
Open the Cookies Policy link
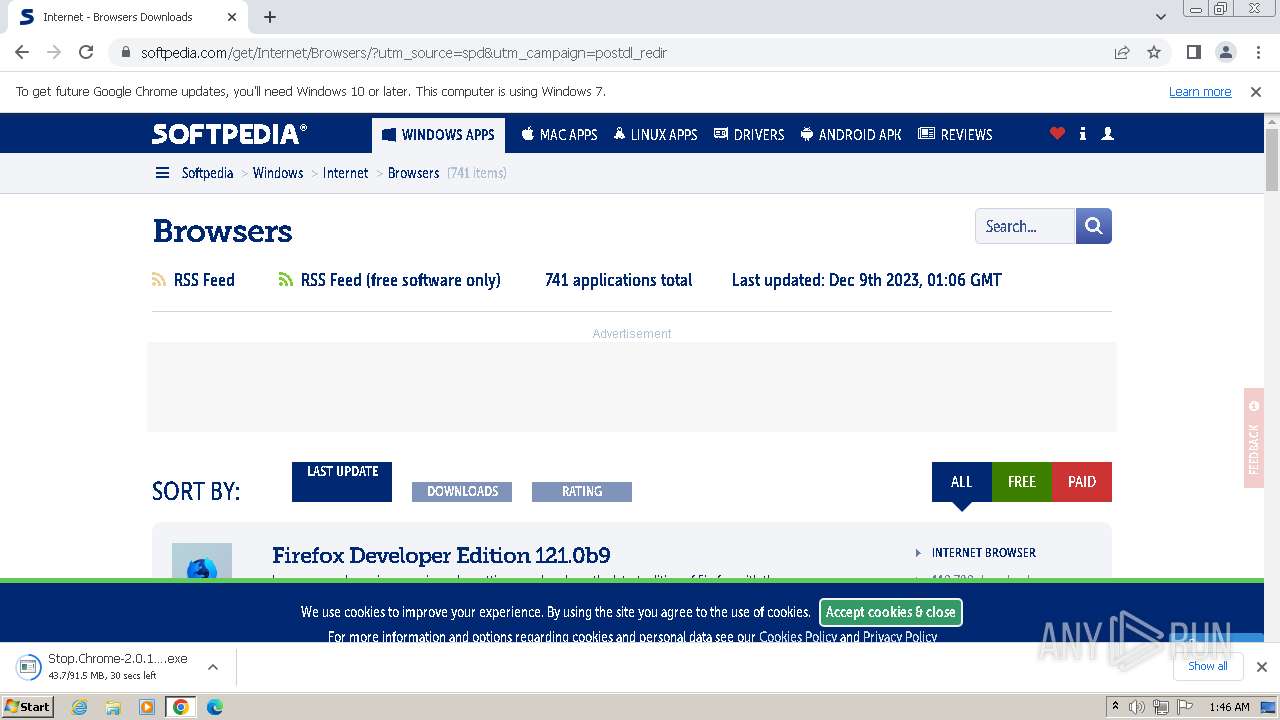pyautogui.click(x=798, y=636)
